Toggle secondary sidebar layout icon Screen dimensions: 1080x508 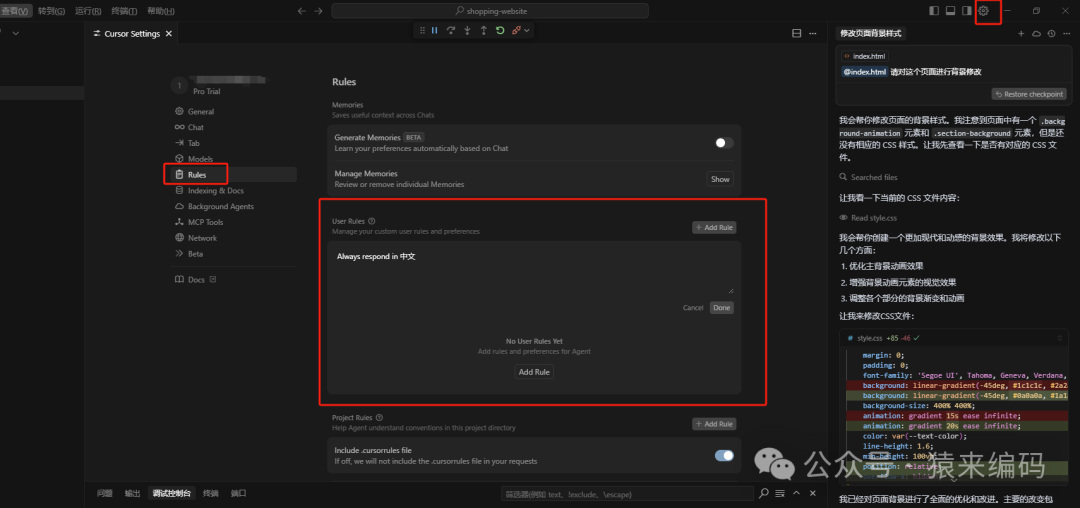point(967,11)
